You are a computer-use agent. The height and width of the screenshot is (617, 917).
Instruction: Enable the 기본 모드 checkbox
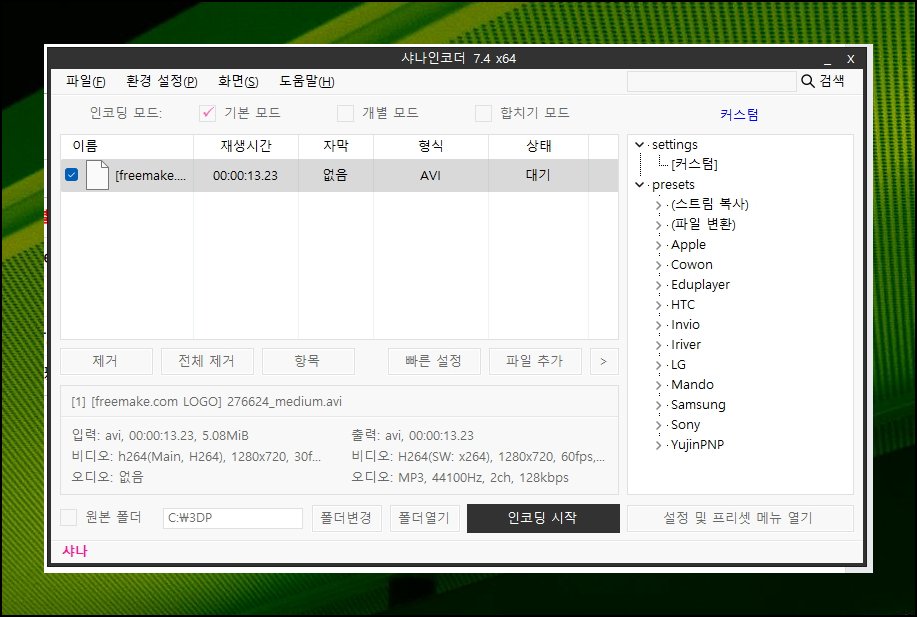click(x=208, y=113)
